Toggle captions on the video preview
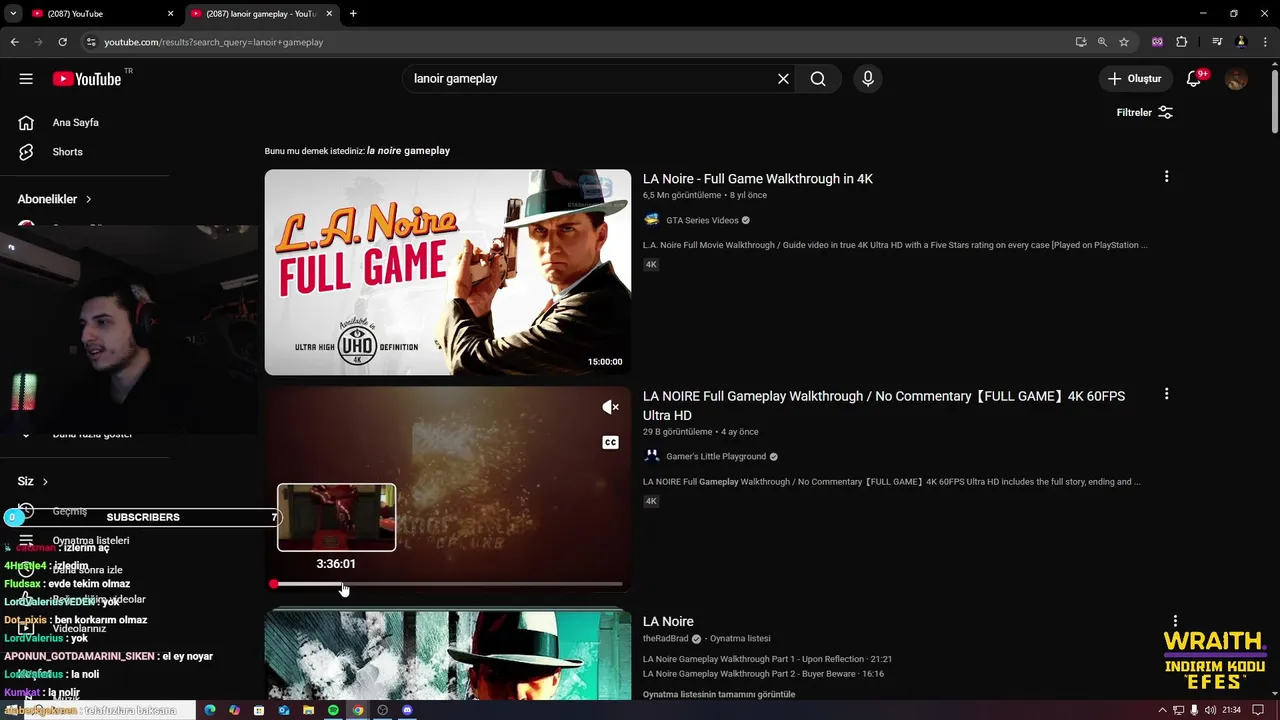The height and width of the screenshot is (720, 1280). tap(610, 442)
